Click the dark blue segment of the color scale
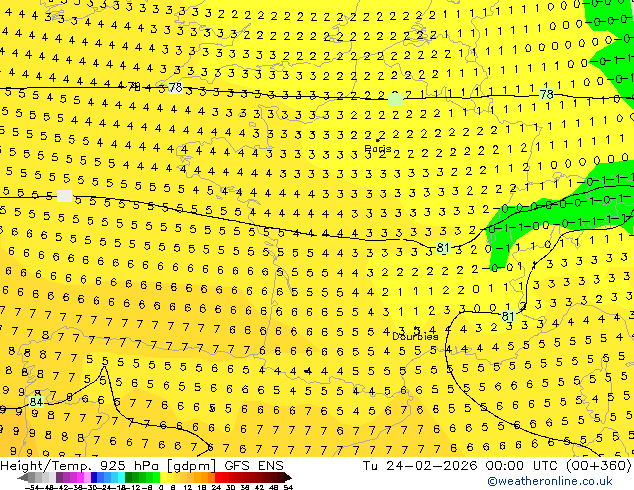The image size is (634, 490). [x=94, y=477]
